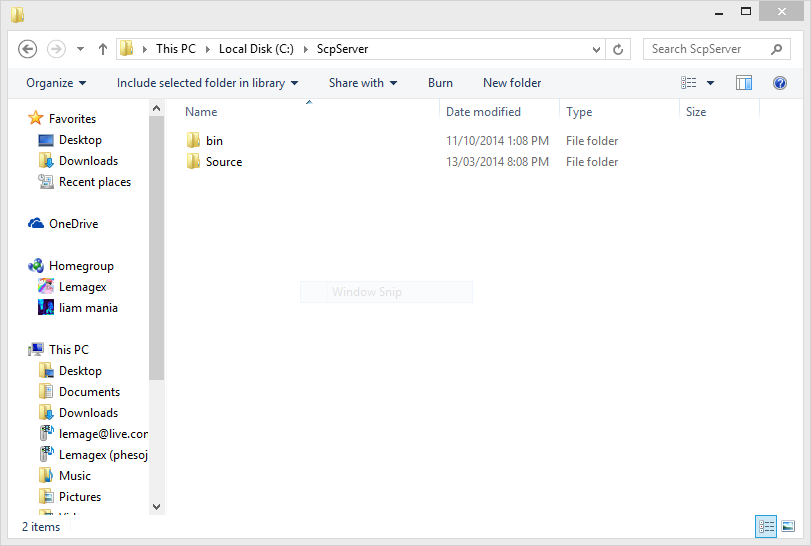The image size is (811, 546).
Task: Open Include selected folder in library menu
Action: click(207, 83)
